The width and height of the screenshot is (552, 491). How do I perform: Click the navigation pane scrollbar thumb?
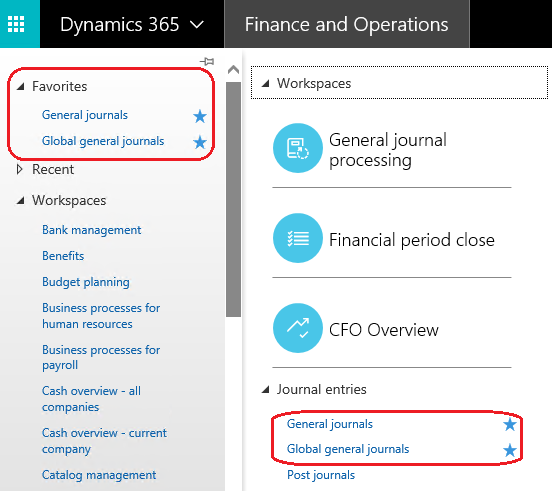(x=233, y=199)
